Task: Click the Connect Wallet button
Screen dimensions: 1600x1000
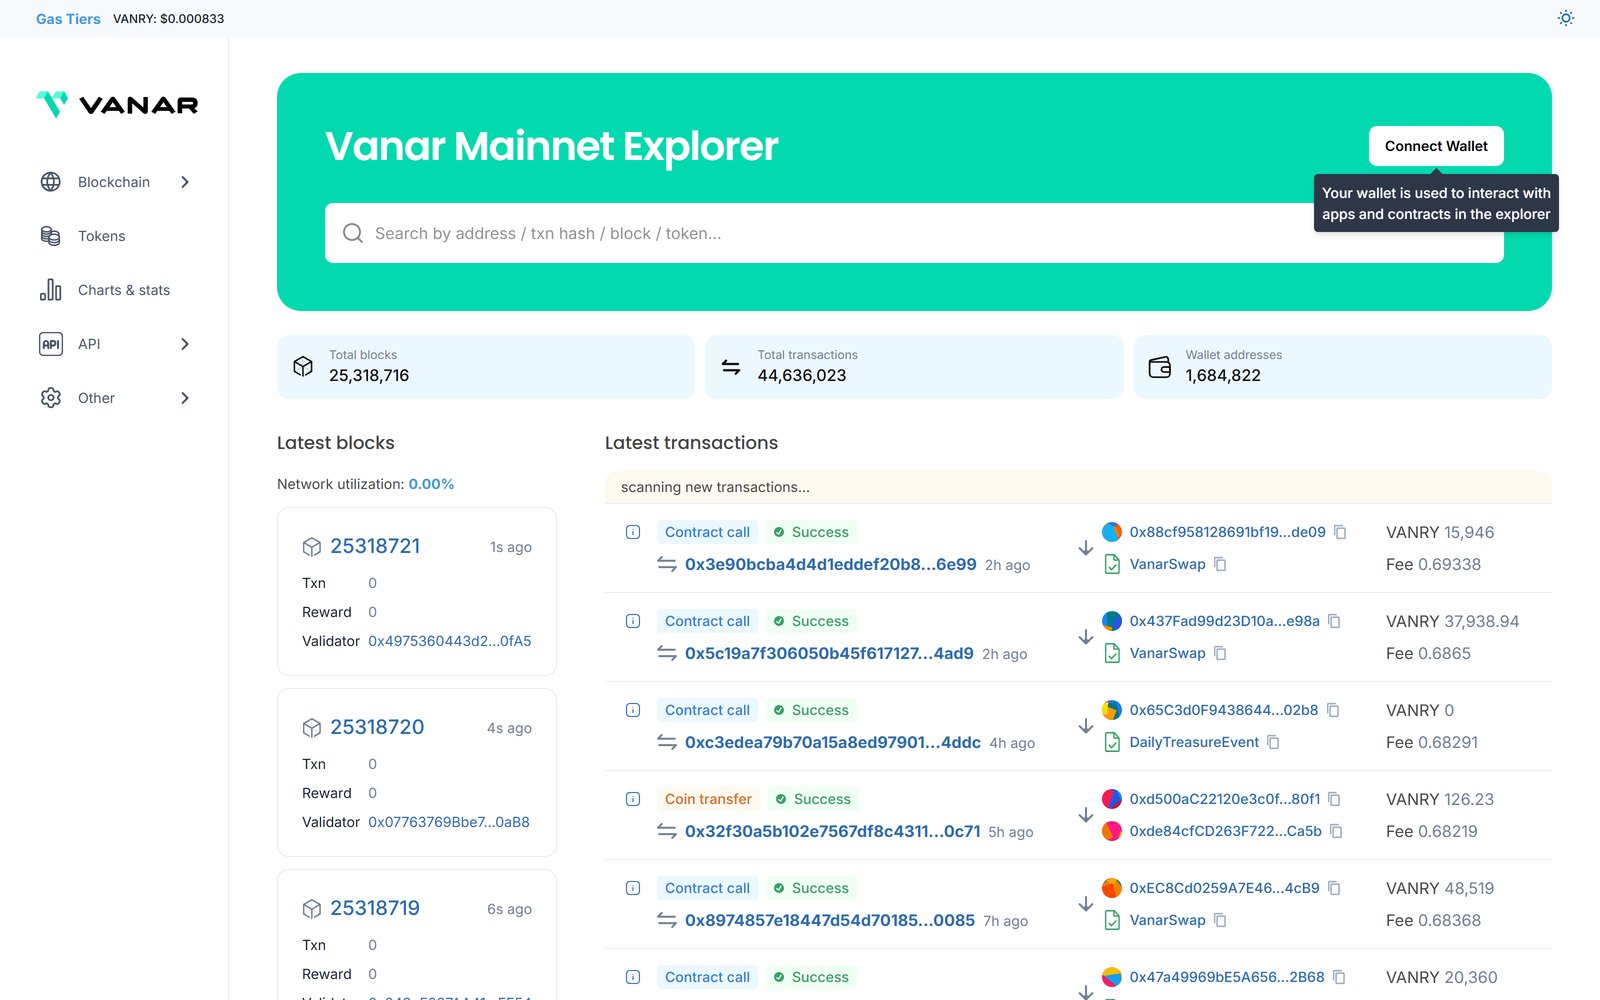Action: [x=1436, y=146]
